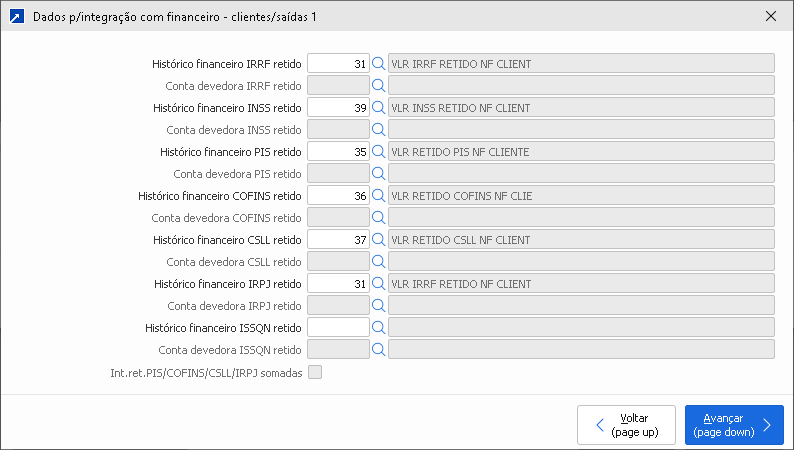Image resolution: width=794 pixels, height=450 pixels.
Task: Click the Histórico financeiro PIS retido field
Action: [x=339, y=151]
